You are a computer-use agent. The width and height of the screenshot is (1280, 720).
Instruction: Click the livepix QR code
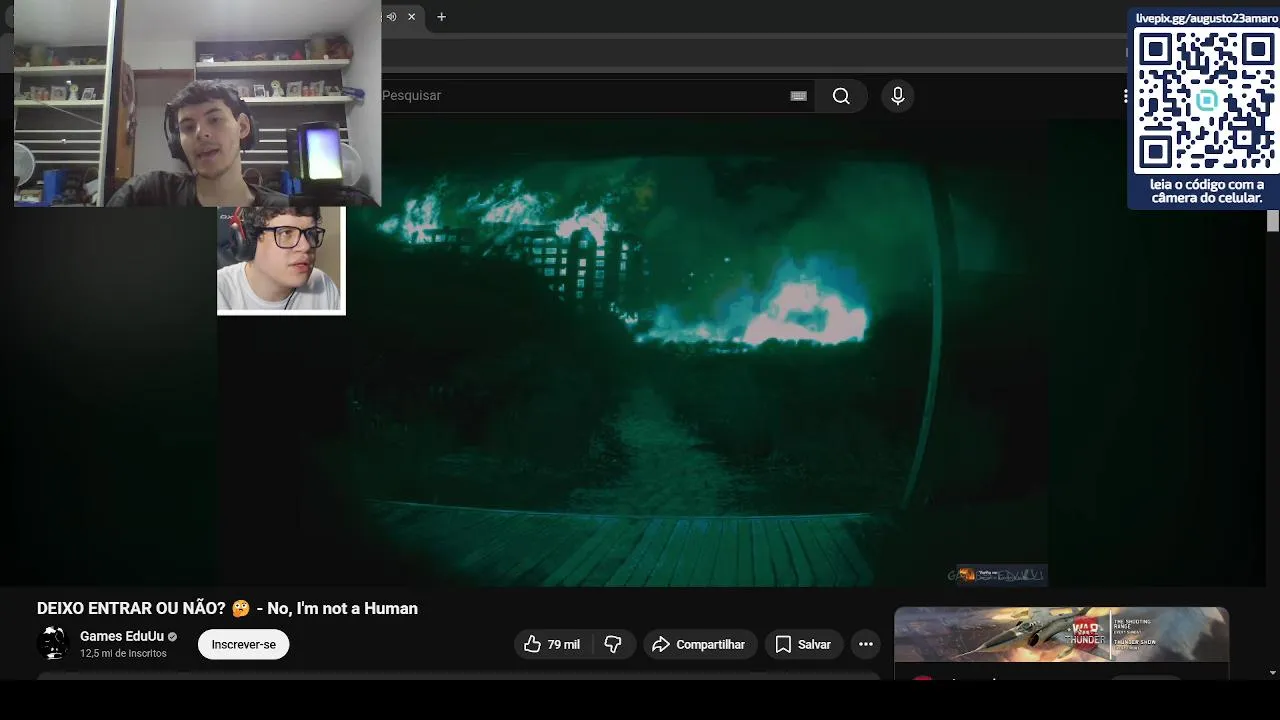pos(1205,100)
